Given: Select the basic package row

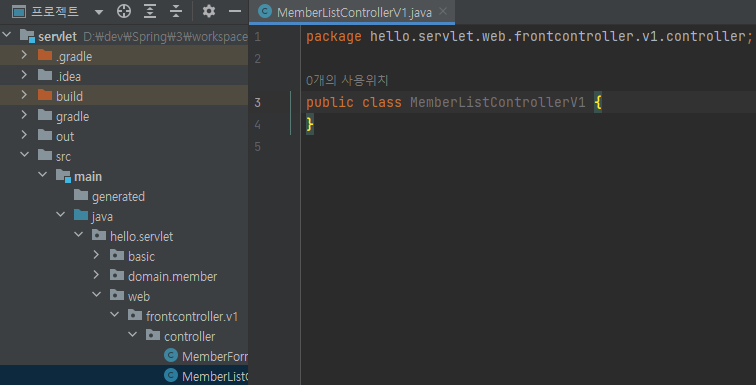Looking at the screenshot, I should [x=124, y=256].
